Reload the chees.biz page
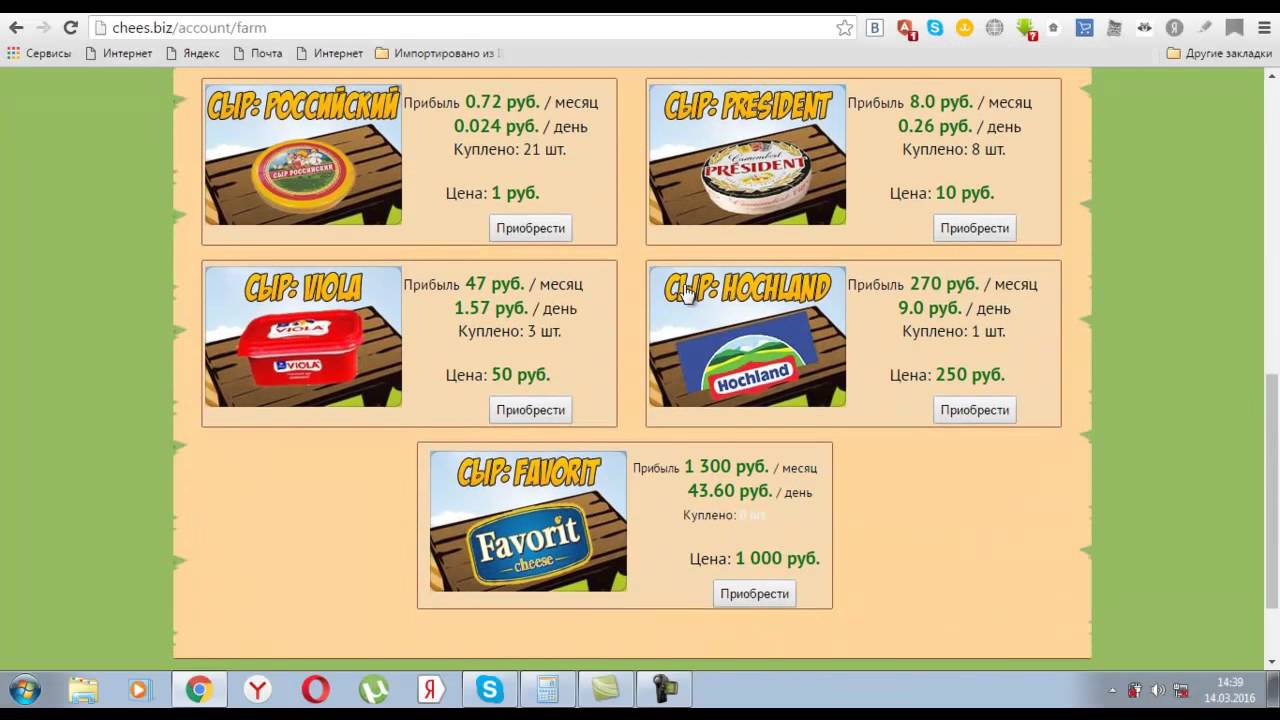 click(x=70, y=28)
